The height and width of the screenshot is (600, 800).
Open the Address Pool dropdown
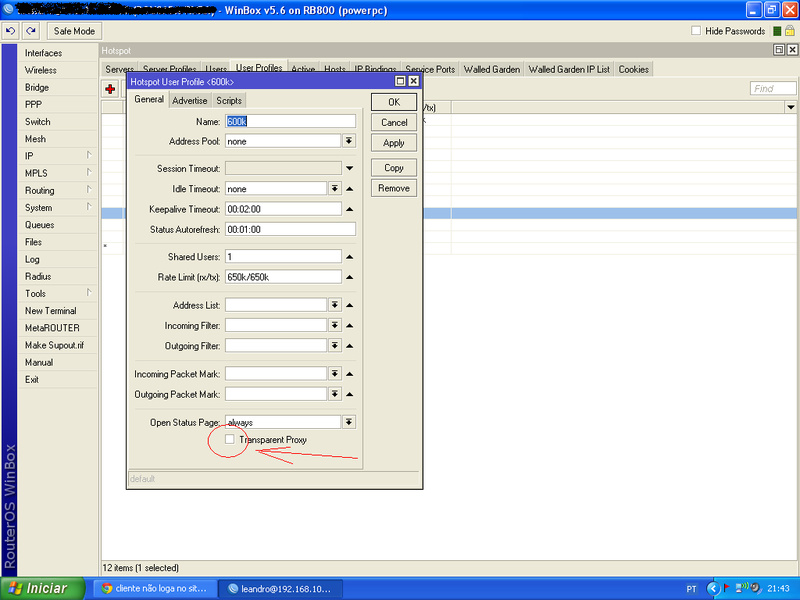349,141
